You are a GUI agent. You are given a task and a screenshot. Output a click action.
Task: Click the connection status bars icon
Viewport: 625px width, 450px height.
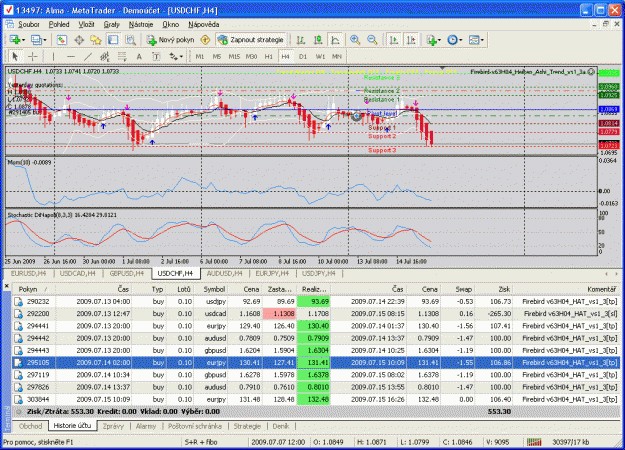534,442
